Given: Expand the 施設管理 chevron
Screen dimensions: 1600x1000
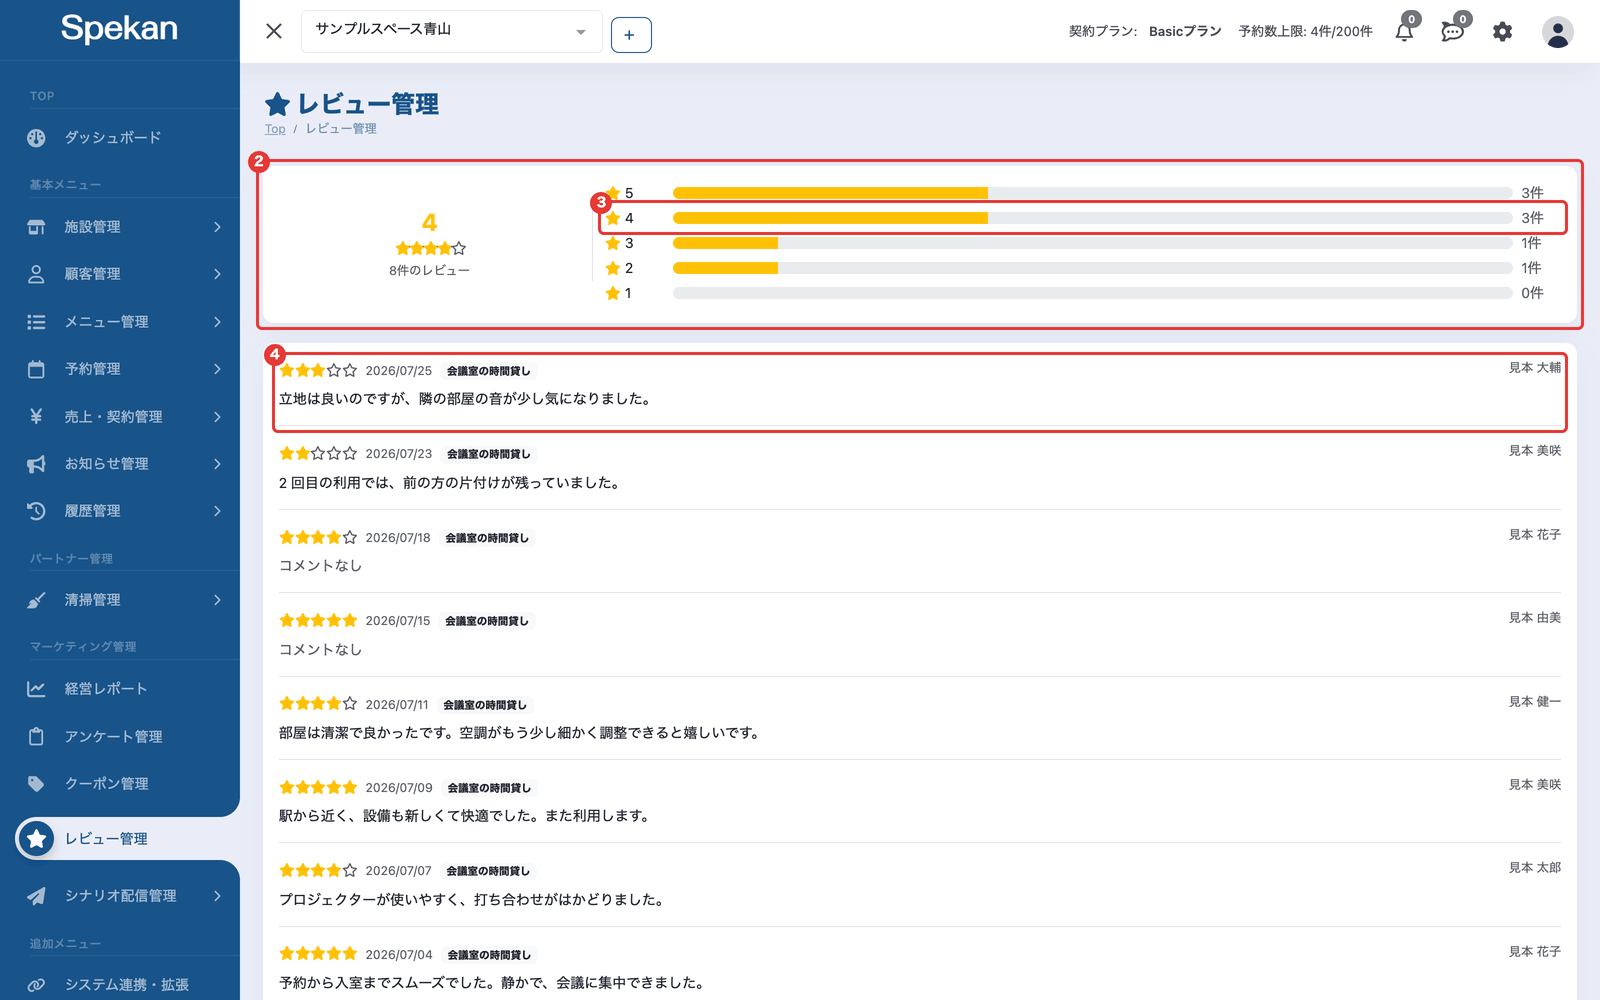Looking at the screenshot, I should click(217, 227).
